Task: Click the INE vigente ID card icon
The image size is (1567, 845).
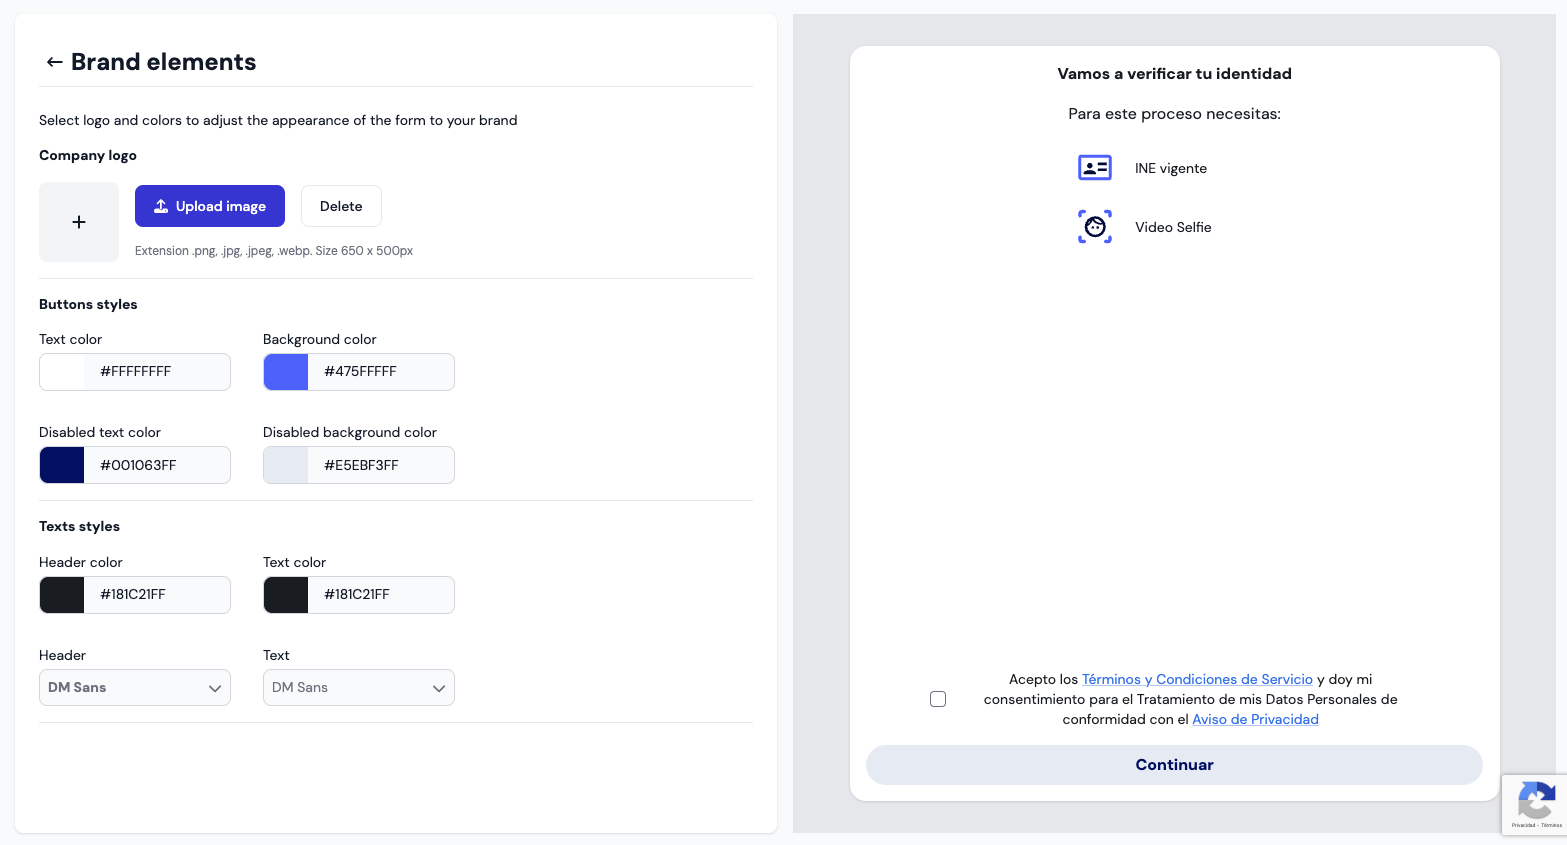Action: coord(1094,168)
